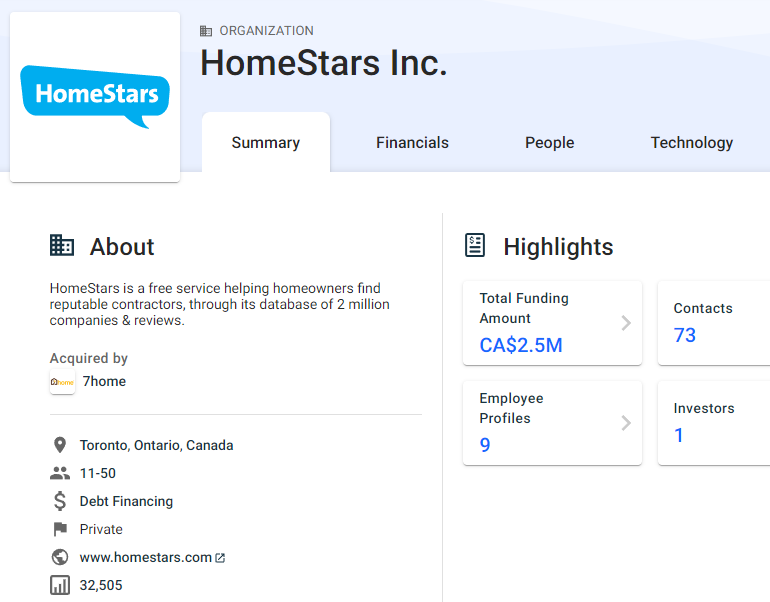
Task: Click the globe website icon
Action: point(60,557)
